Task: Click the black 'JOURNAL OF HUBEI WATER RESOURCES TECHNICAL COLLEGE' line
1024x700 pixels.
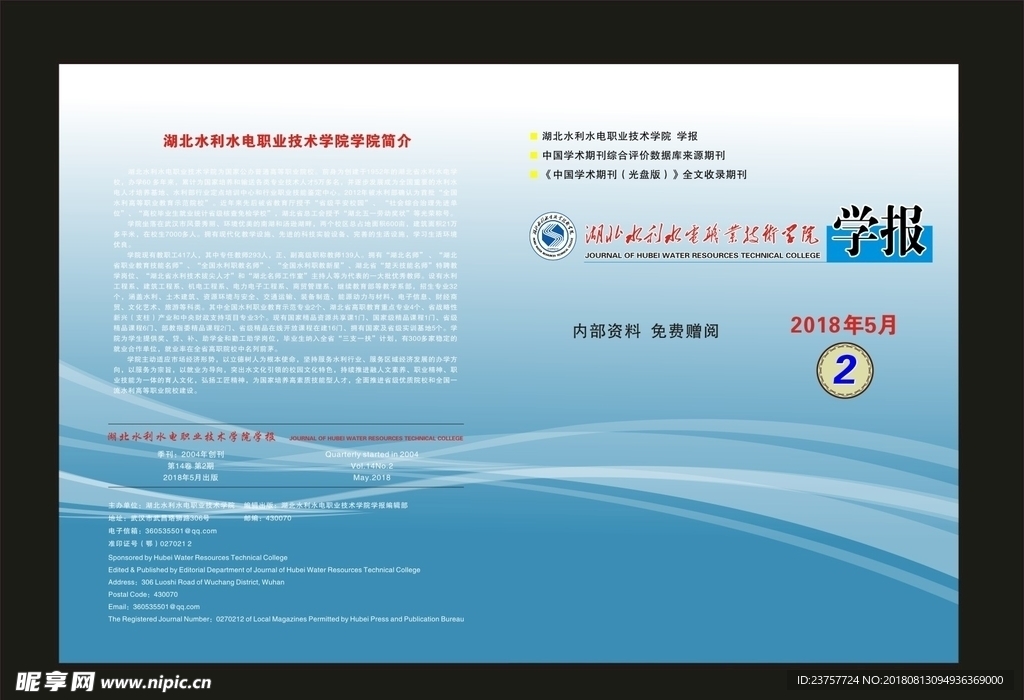Action: pyautogui.click(x=702, y=255)
